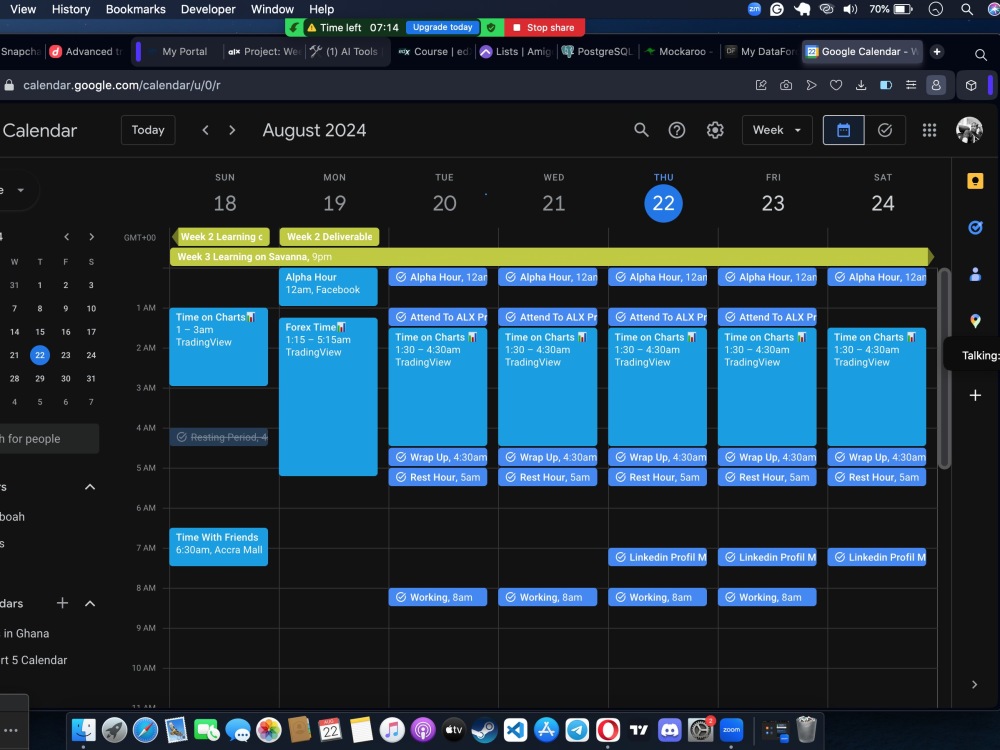Viewport: 1000px width, 750px height.
Task: Hide the side panel with bottom chevron
Action: (974, 684)
